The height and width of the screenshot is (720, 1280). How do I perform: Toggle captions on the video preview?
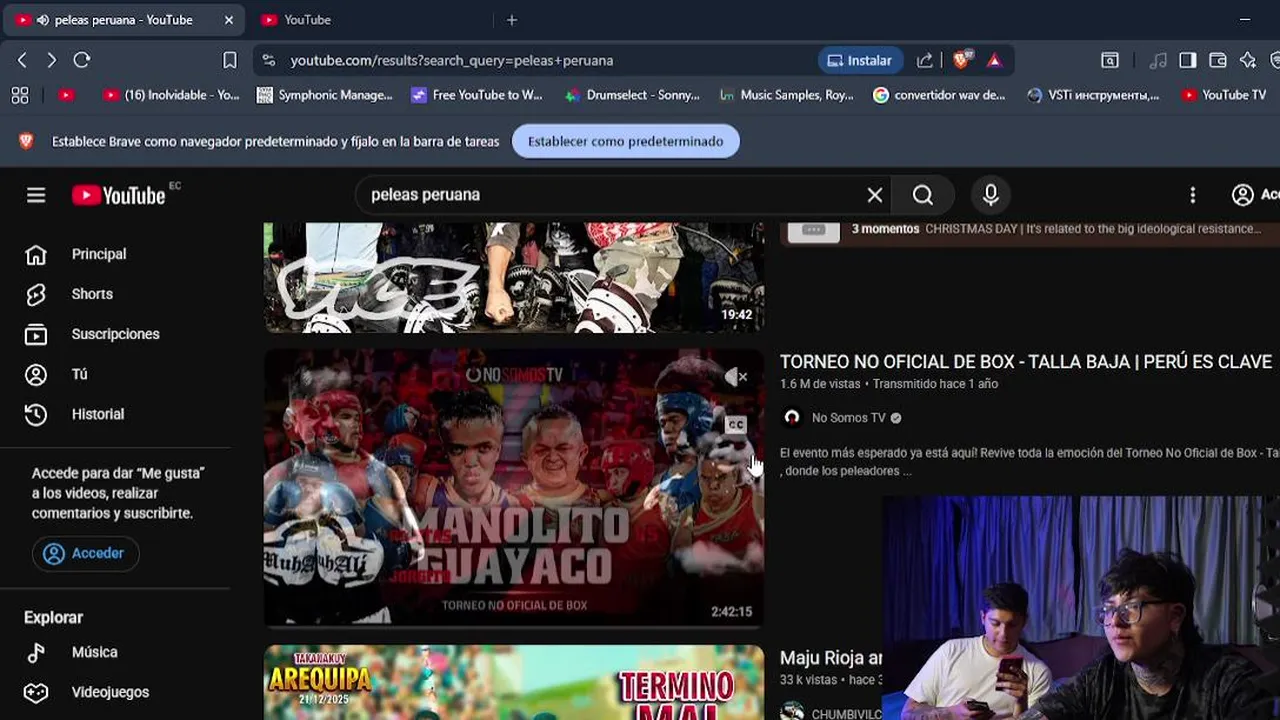[x=736, y=425]
